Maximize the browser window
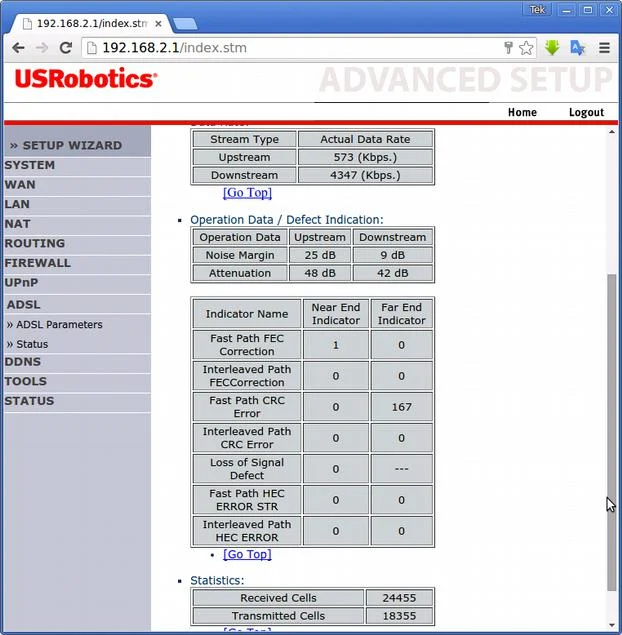The width and height of the screenshot is (622, 635). [x=588, y=9]
